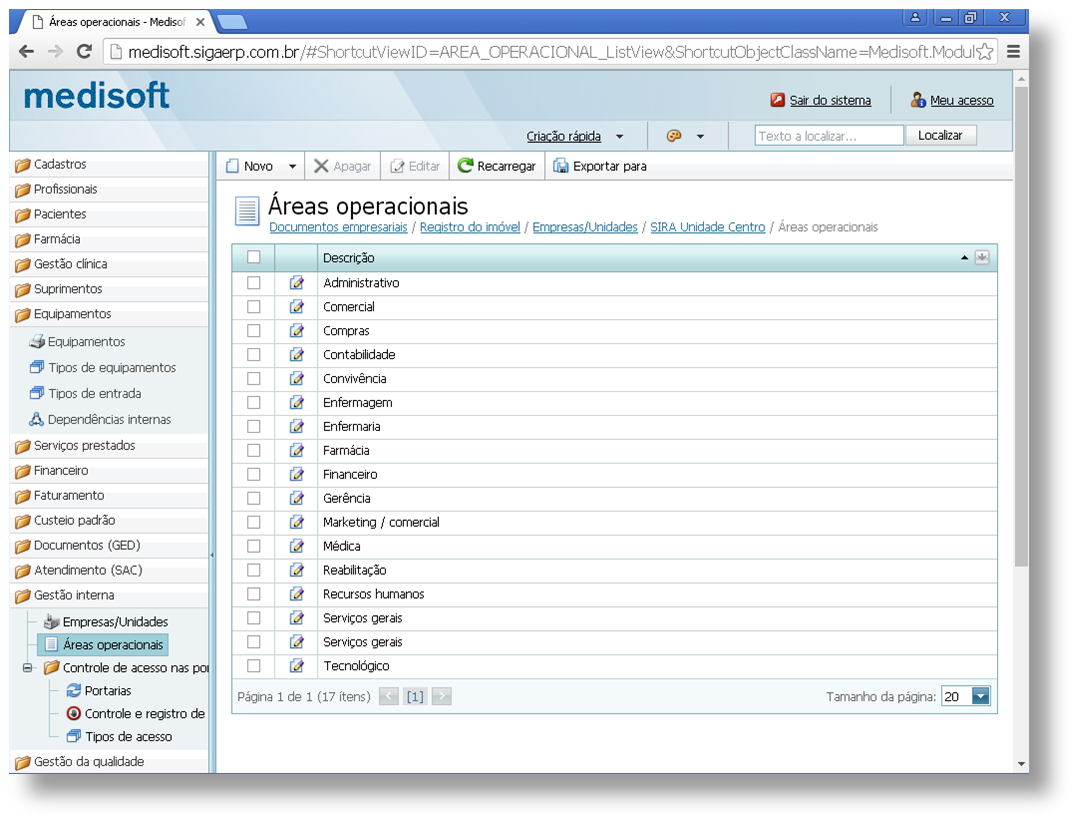Check the Contabilidade row checkbox
The image size is (1078, 823).
[254, 355]
